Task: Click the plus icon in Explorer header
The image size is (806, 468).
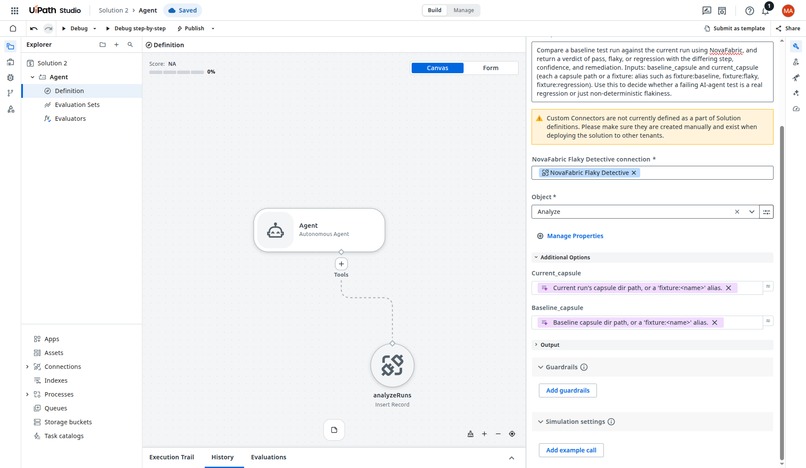Action: [x=116, y=45]
